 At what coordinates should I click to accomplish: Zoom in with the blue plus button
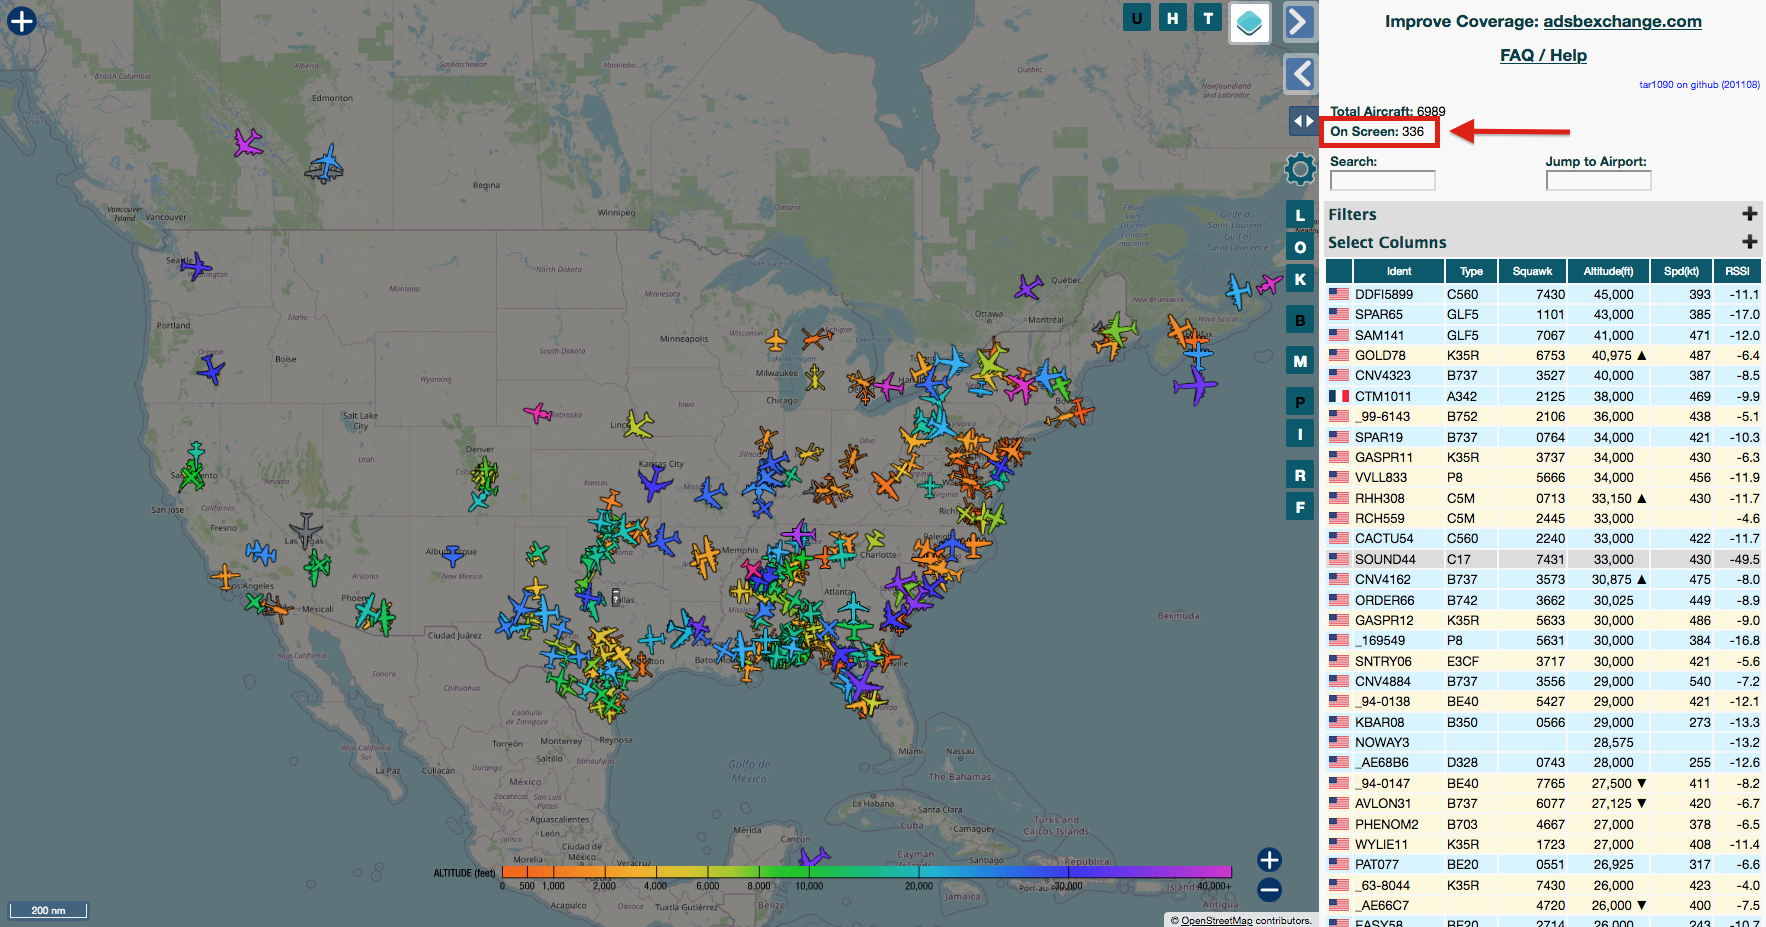[1269, 860]
